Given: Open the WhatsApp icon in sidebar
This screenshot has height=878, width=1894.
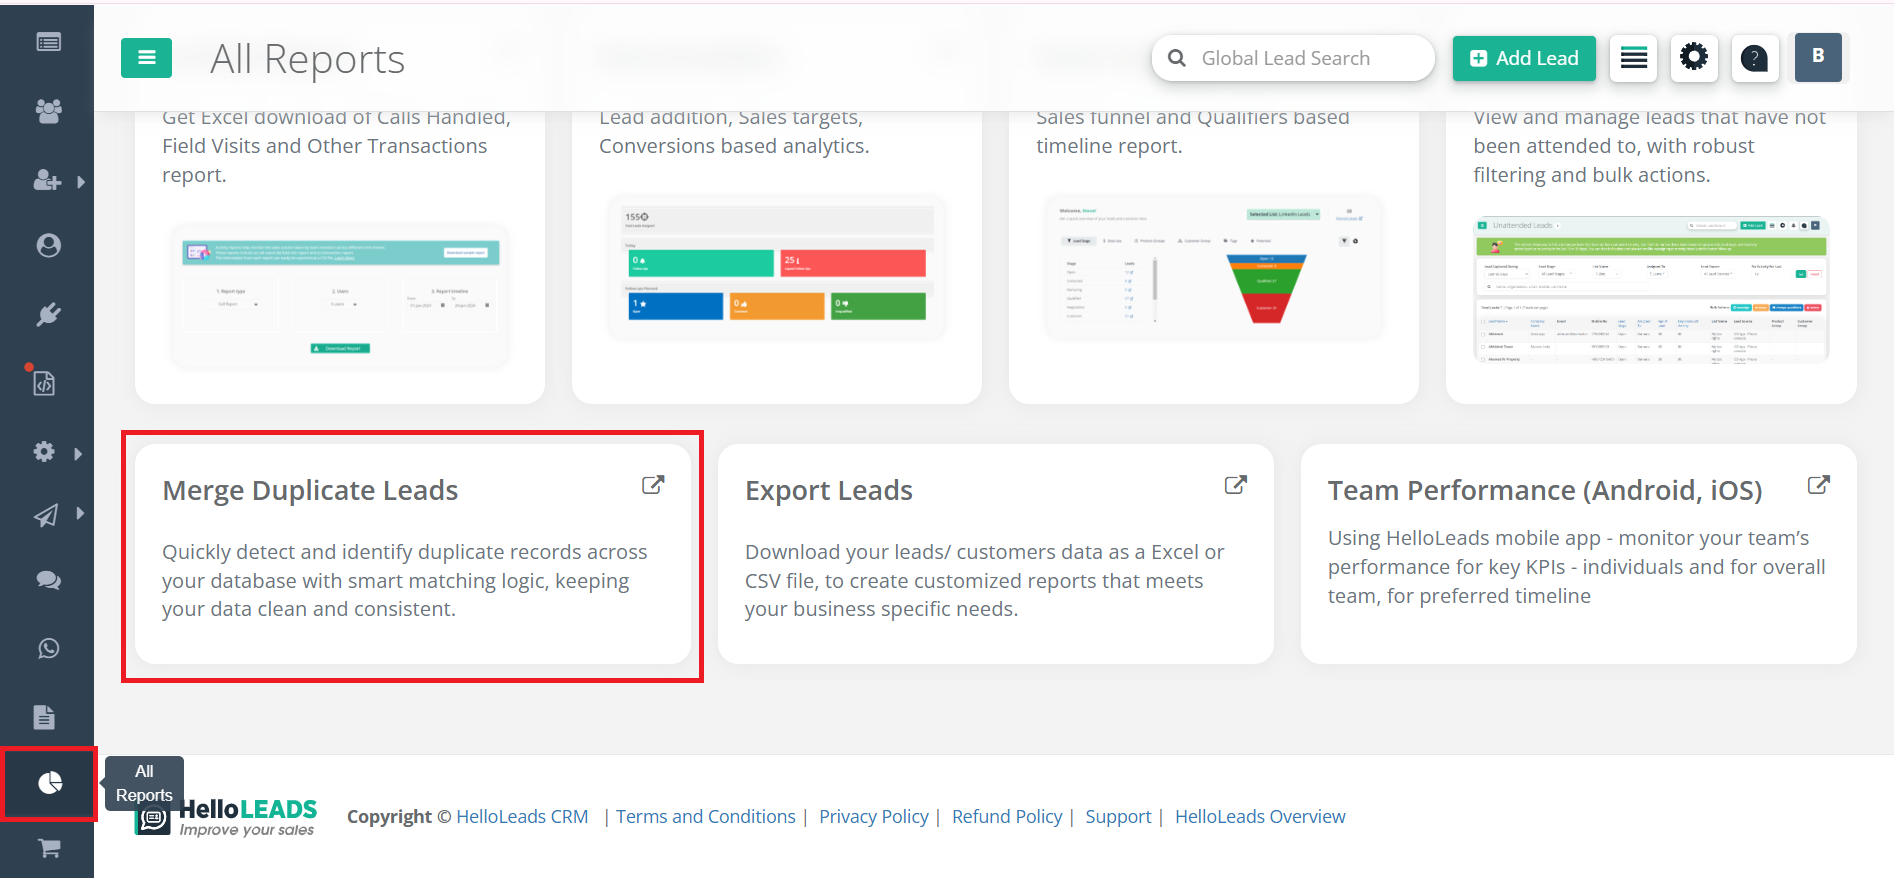Looking at the screenshot, I should (x=48, y=649).
